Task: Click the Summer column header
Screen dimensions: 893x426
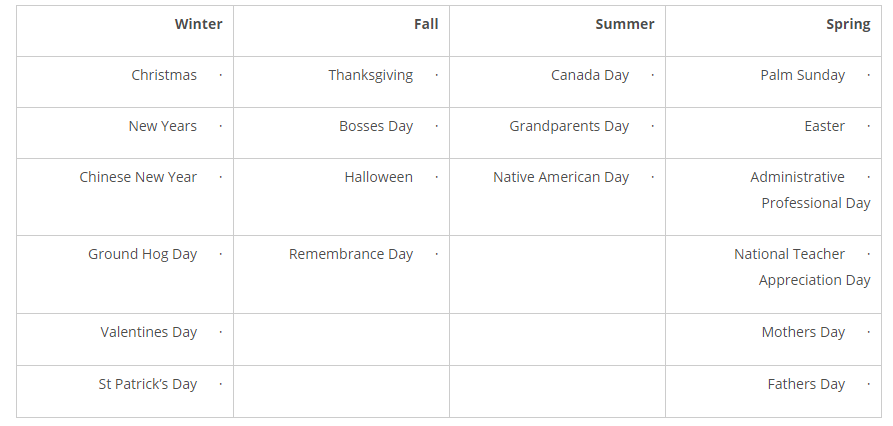Action: [x=624, y=24]
